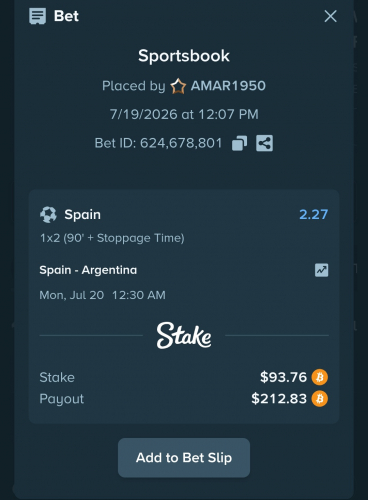This screenshot has width=368, height=500.
Task: Click the $93.76 stake amount
Action: [x=283, y=377]
